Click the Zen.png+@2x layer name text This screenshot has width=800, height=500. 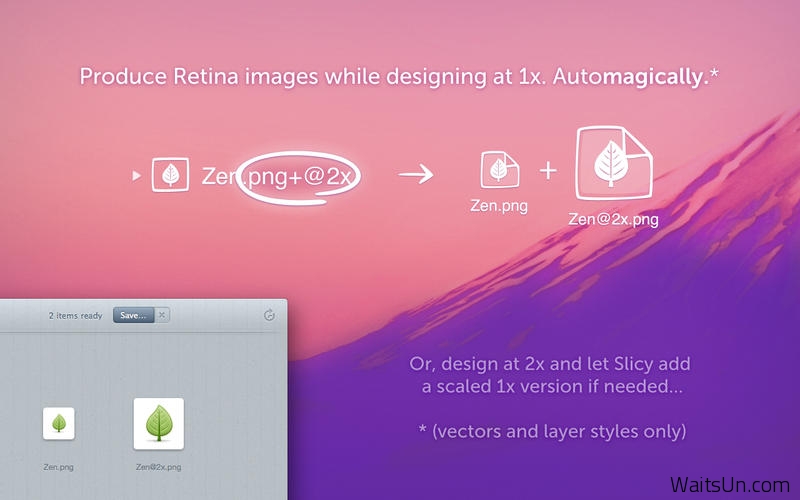point(277,177)
